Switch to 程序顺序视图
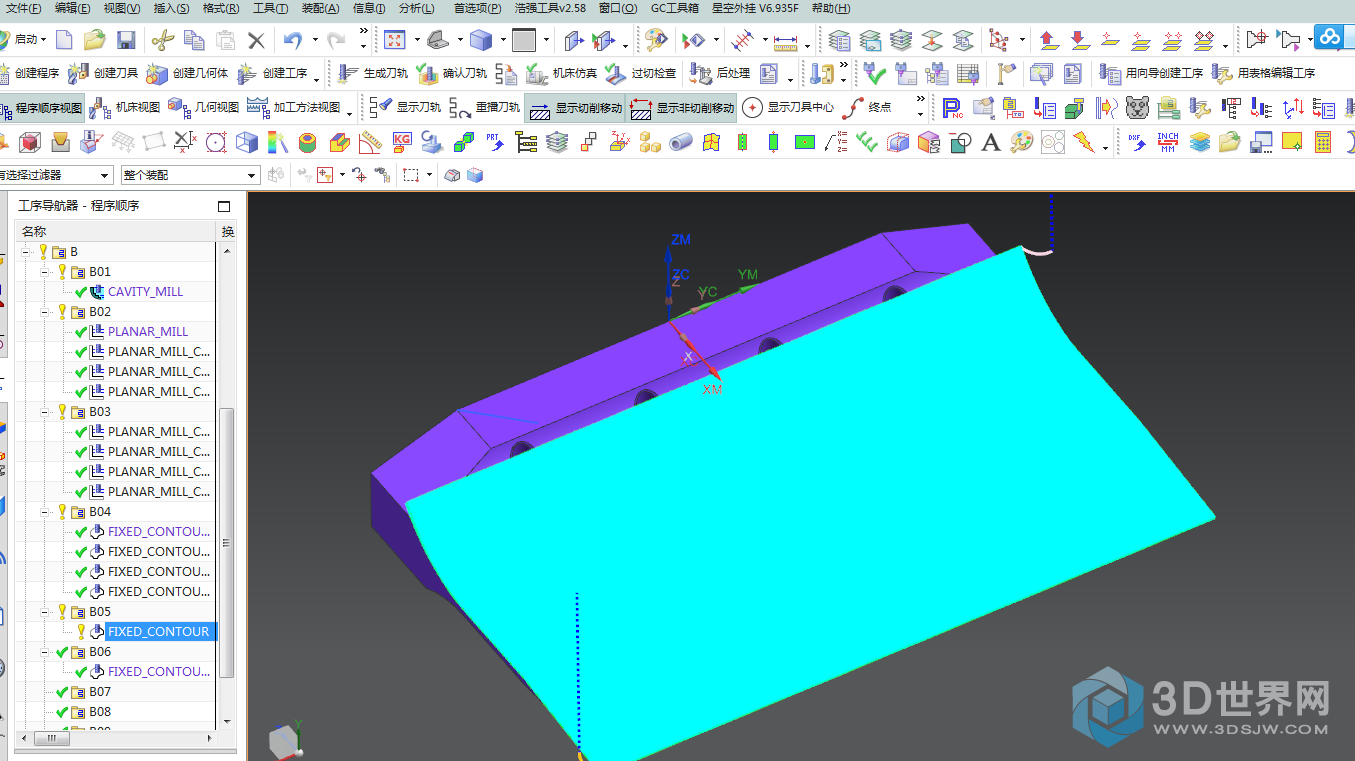 click(x=41, y=108)
